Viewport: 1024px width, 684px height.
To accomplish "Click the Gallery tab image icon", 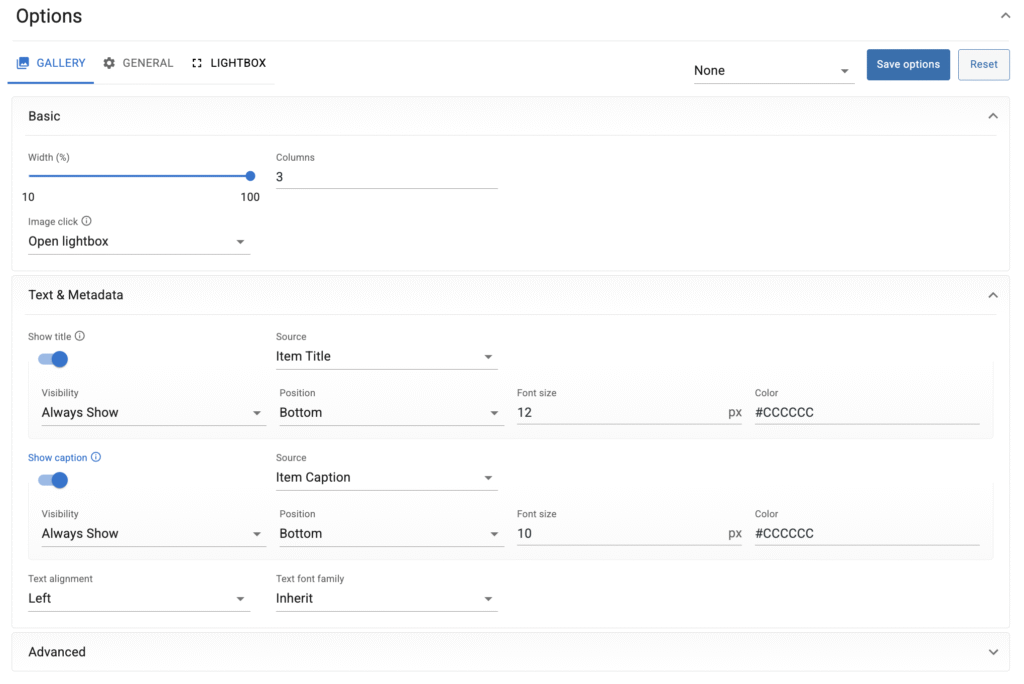I will point(23,63).
